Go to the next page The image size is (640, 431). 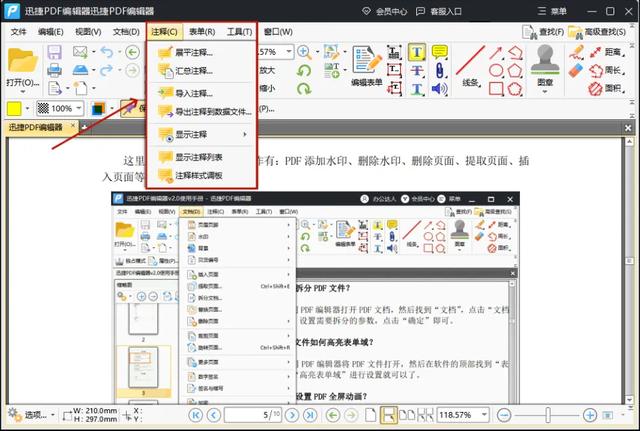pos(291,415)
